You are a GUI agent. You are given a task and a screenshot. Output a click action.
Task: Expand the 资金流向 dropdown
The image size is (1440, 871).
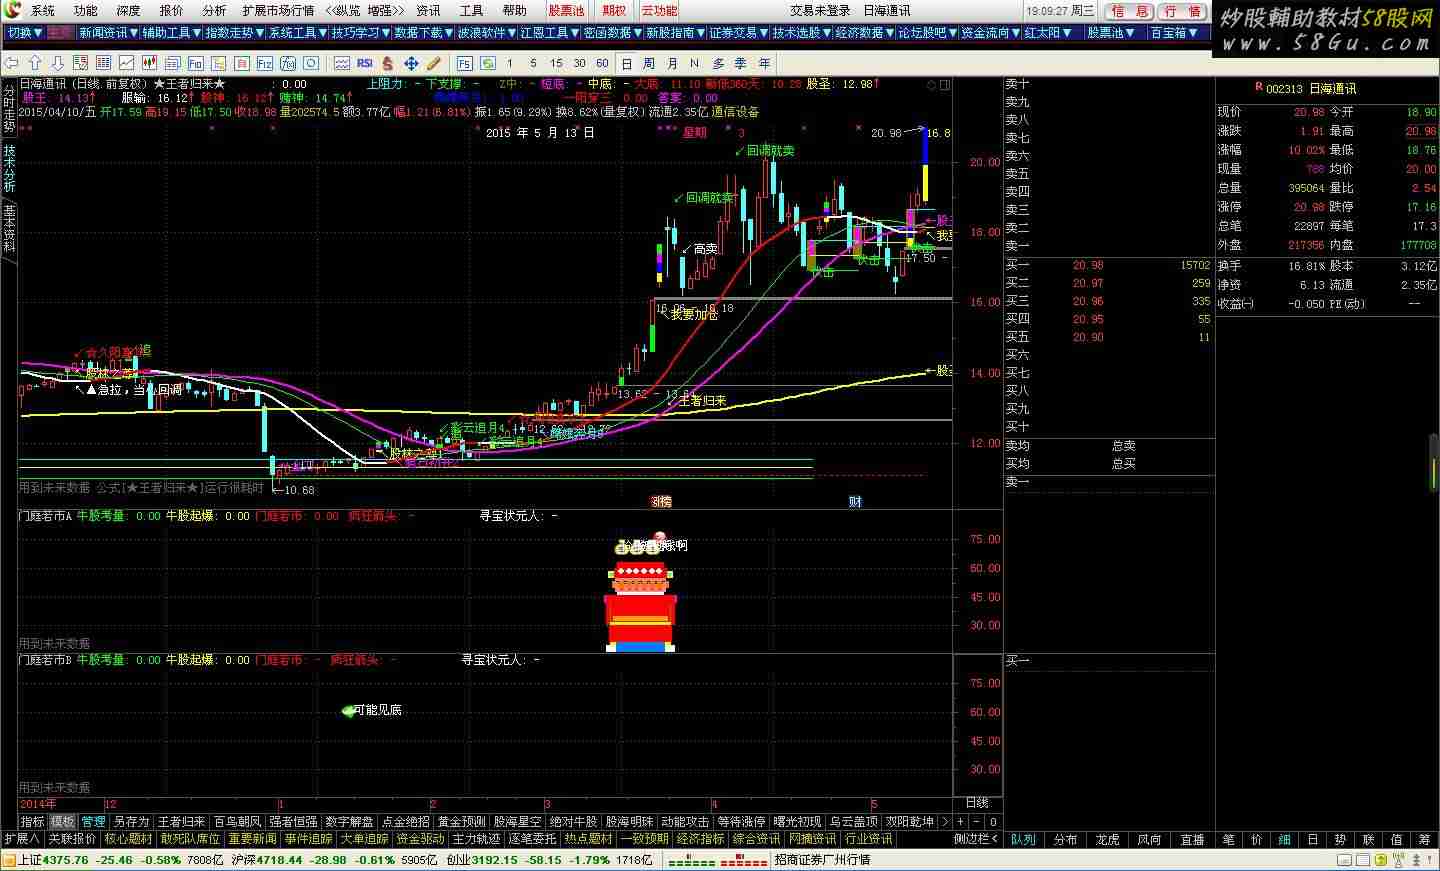991,33
